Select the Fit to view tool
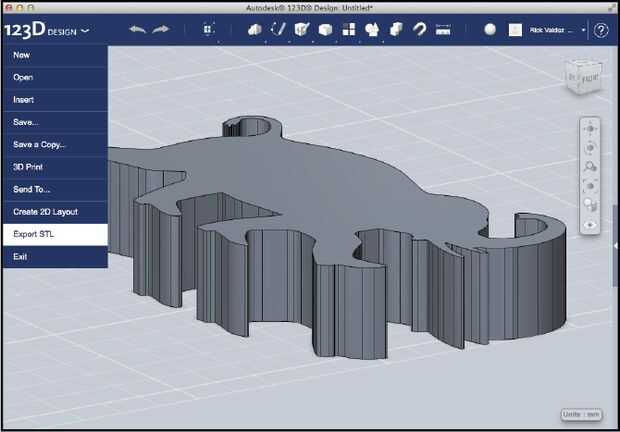The width and height of the screenshot is (620, 432). pyautogui.click(x=590, y=186)
